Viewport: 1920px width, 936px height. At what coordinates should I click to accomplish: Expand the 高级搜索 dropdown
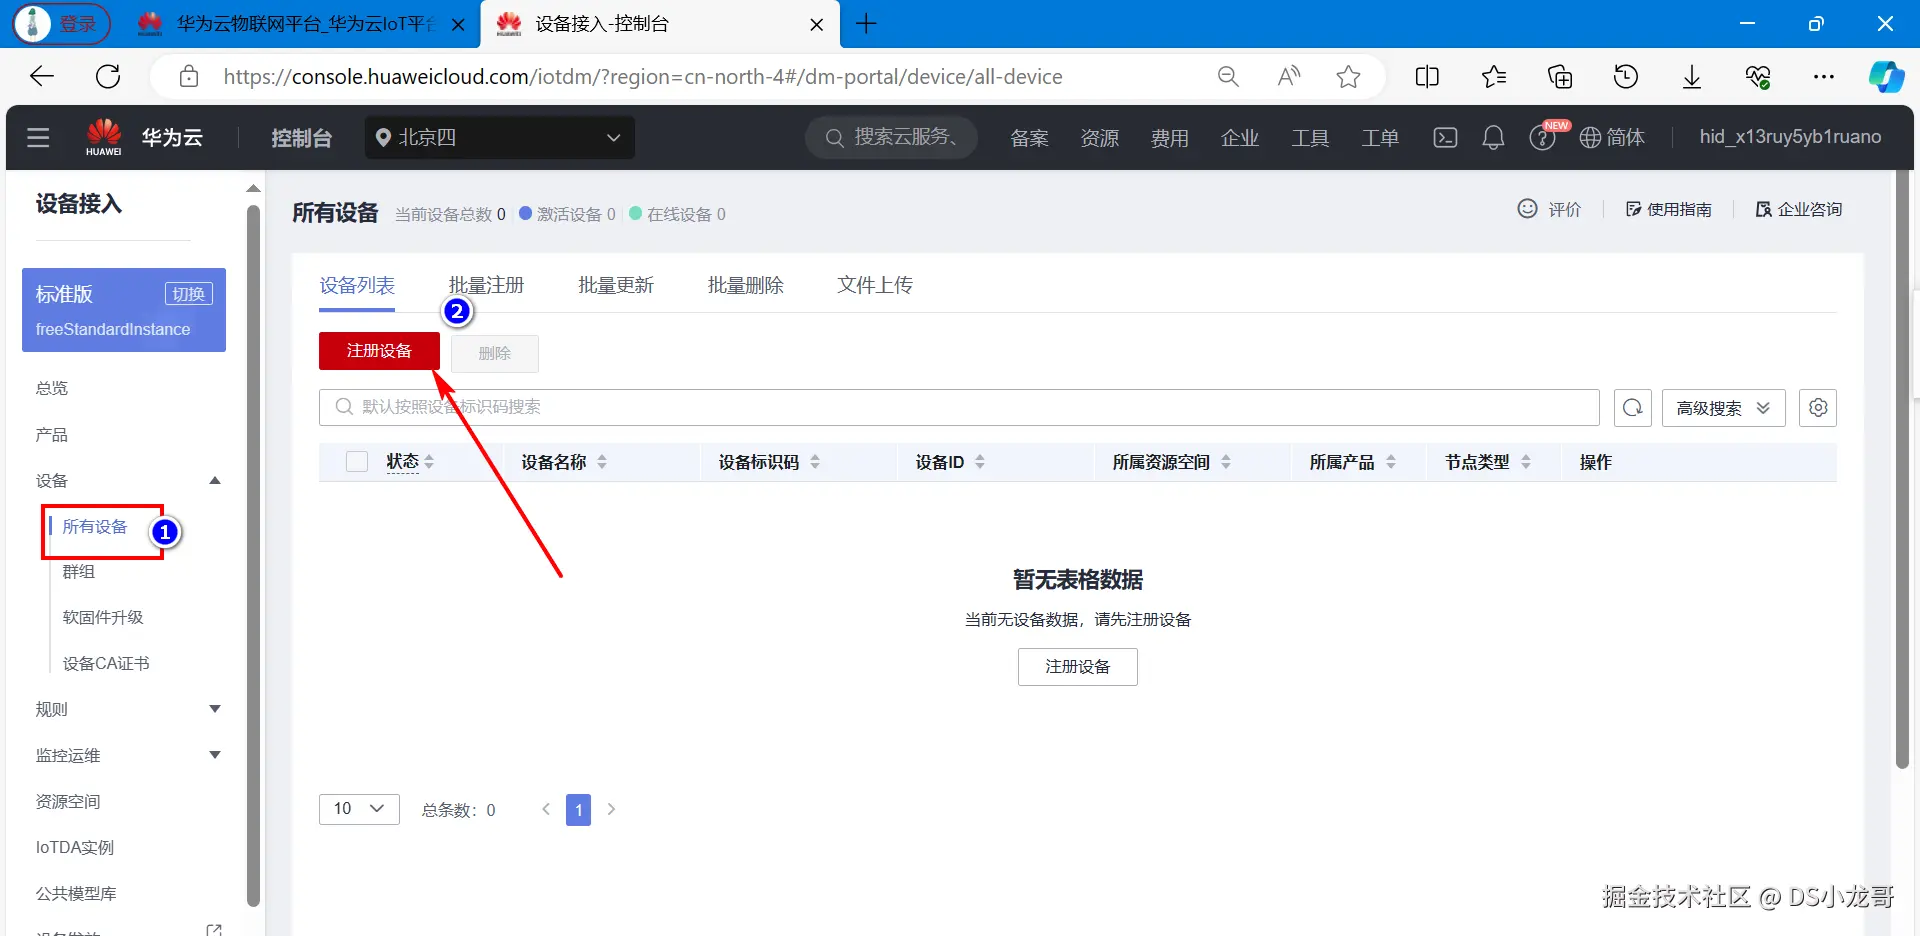click(x=1724, y=407)
